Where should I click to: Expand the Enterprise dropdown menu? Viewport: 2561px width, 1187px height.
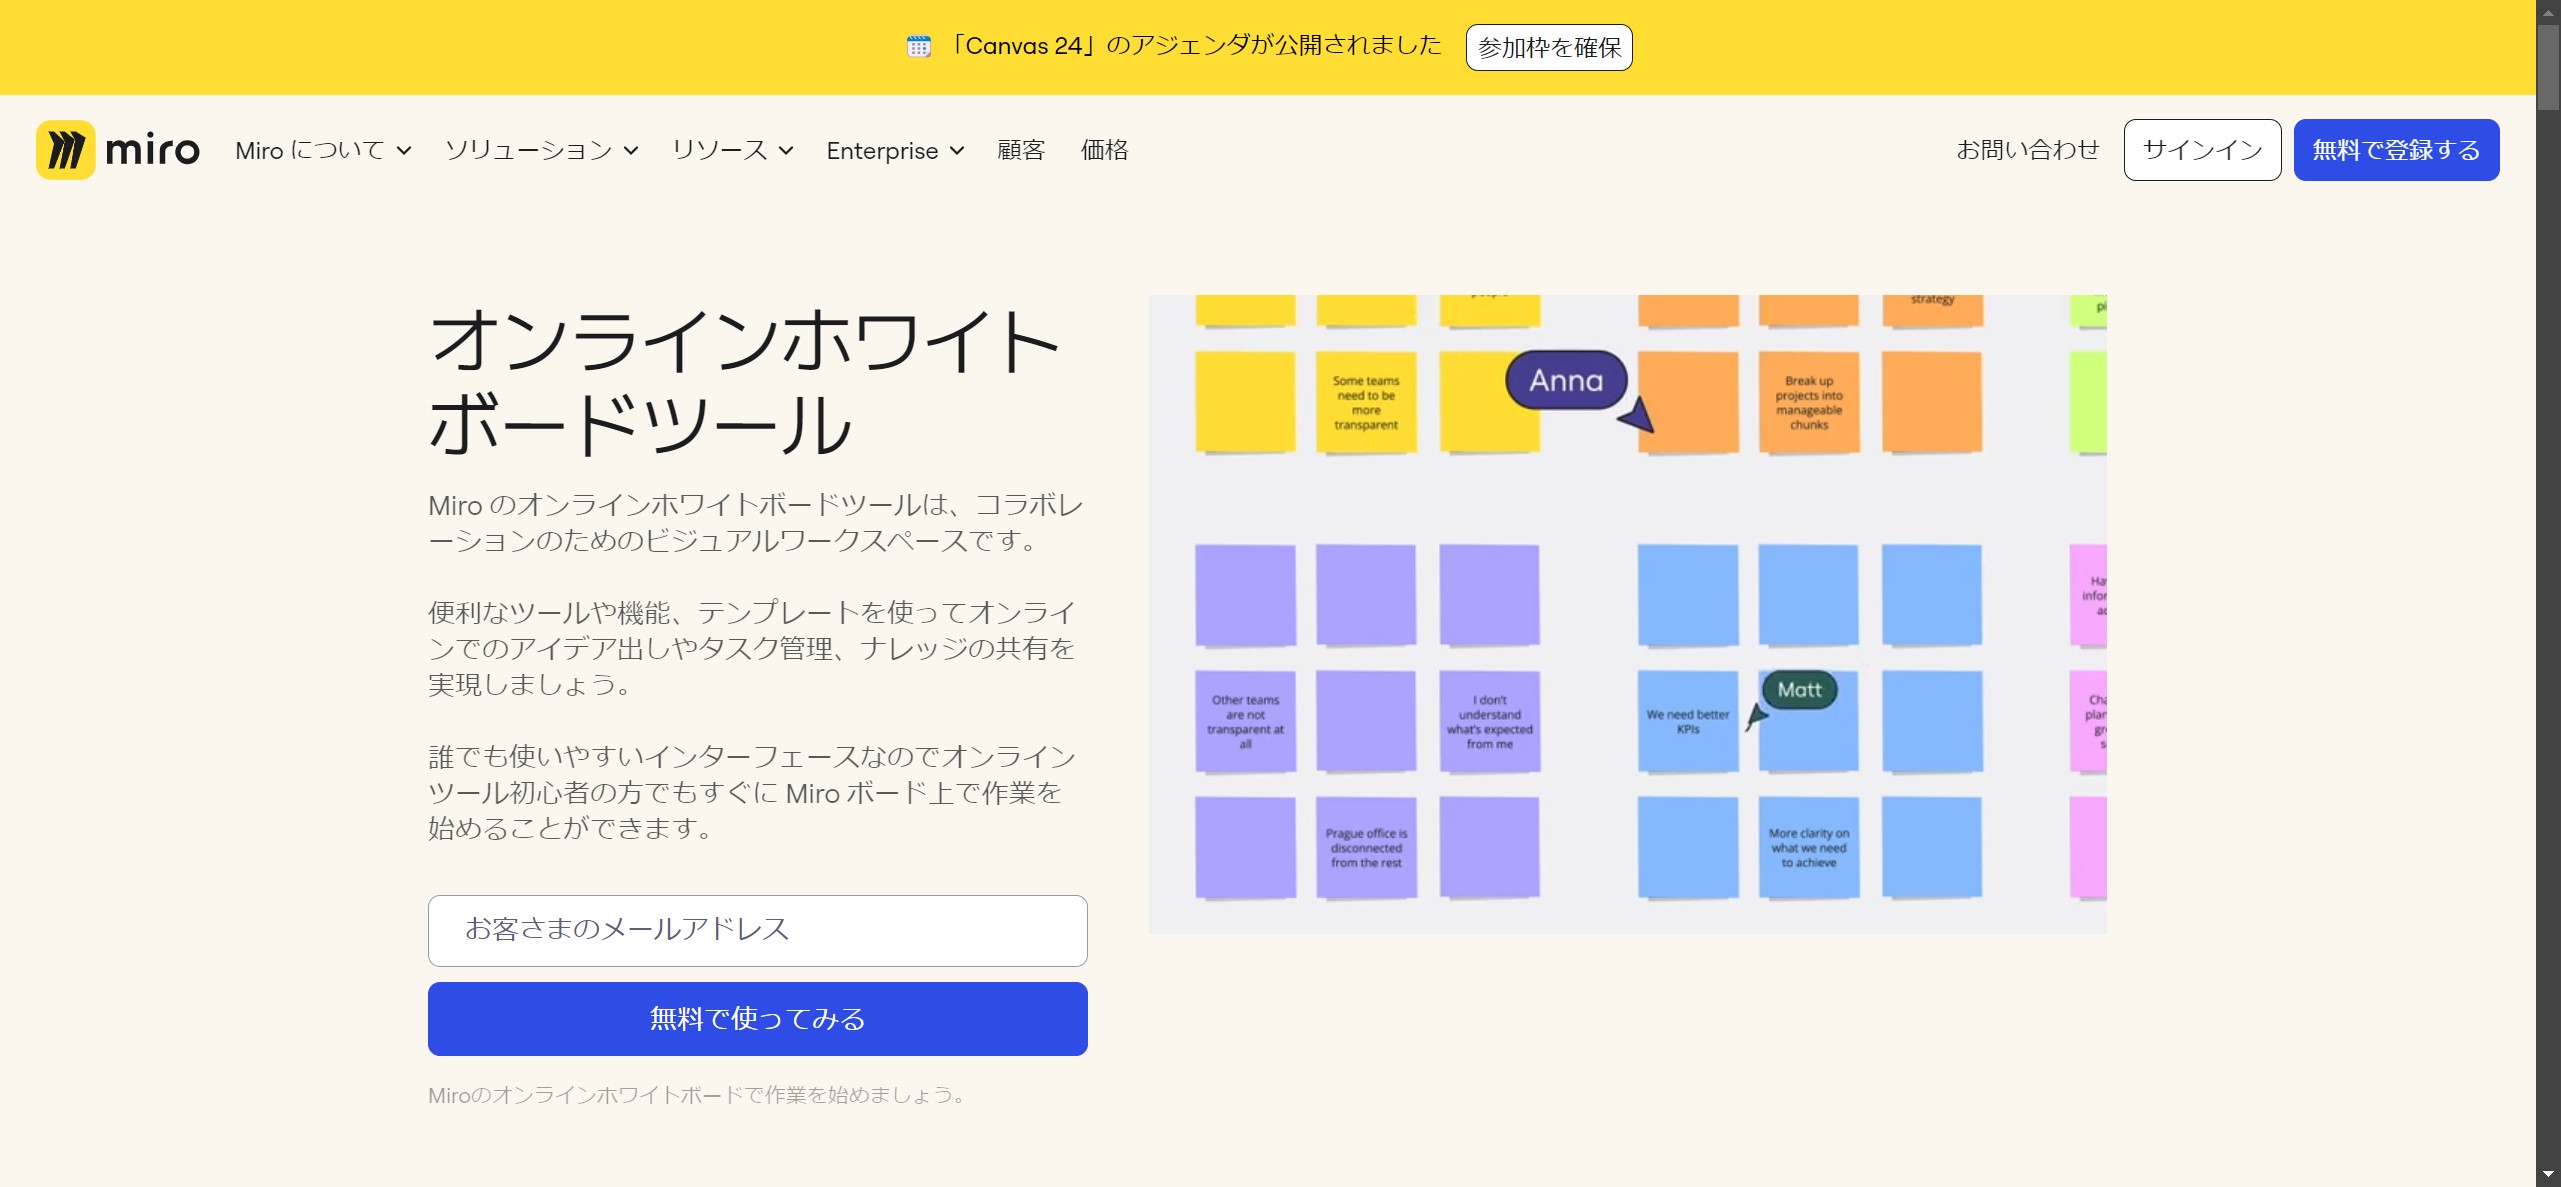(895, 150)
